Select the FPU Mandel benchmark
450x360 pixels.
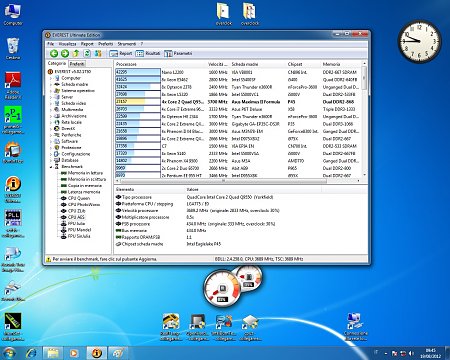(x=76, y=230)
